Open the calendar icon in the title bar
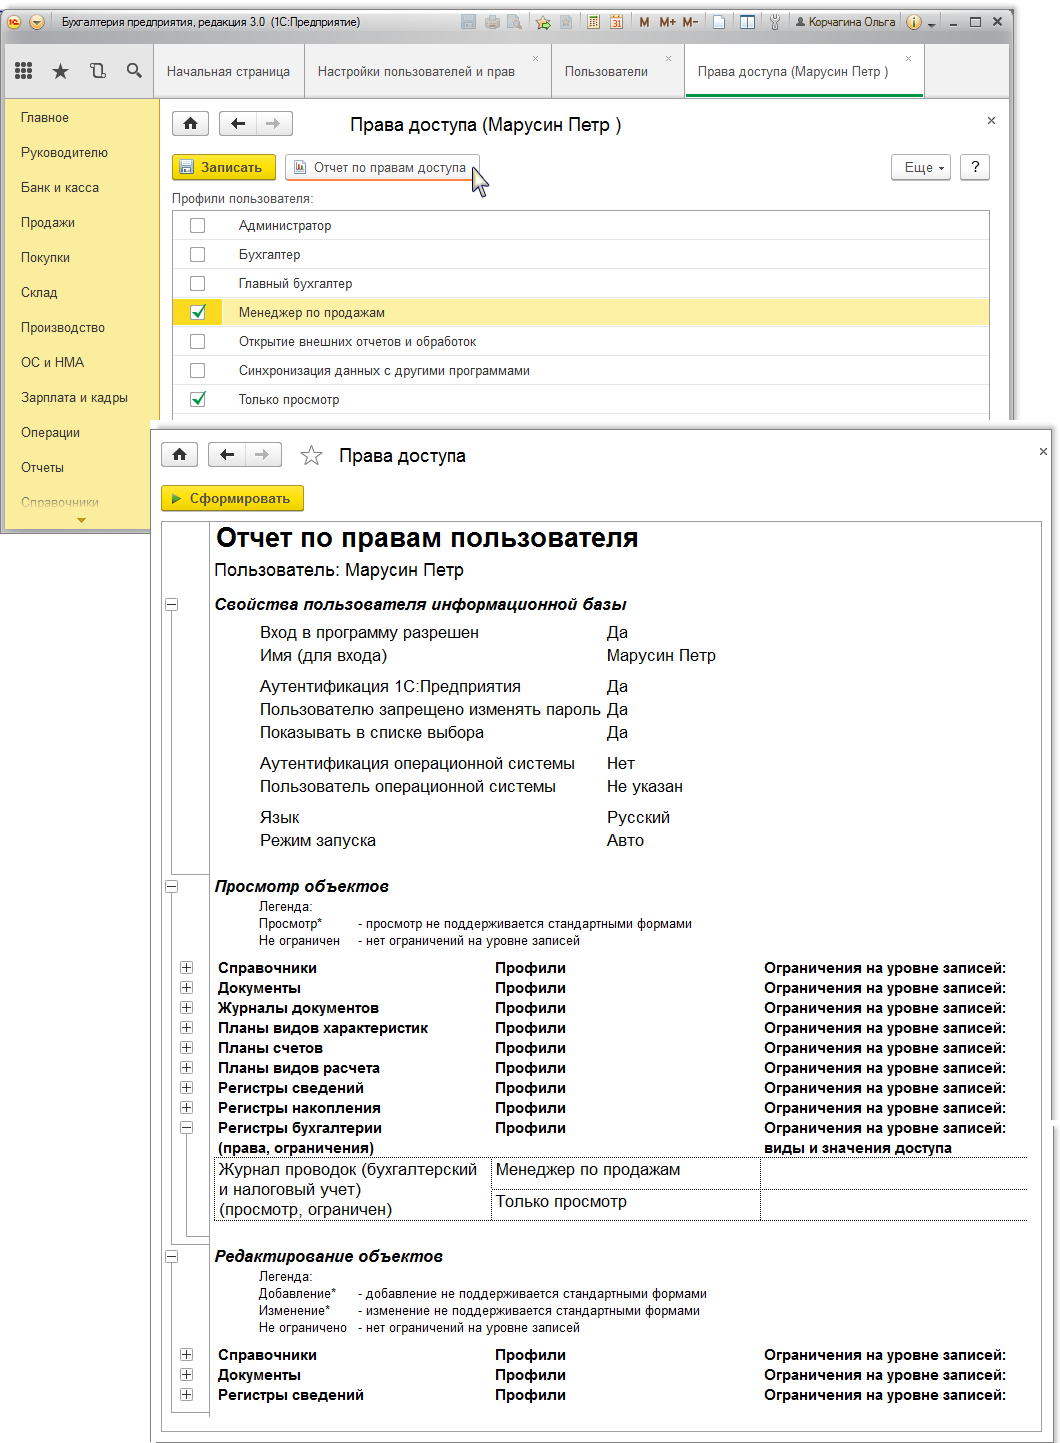This screenshot has width=1060, height=1443. (616, 22)
